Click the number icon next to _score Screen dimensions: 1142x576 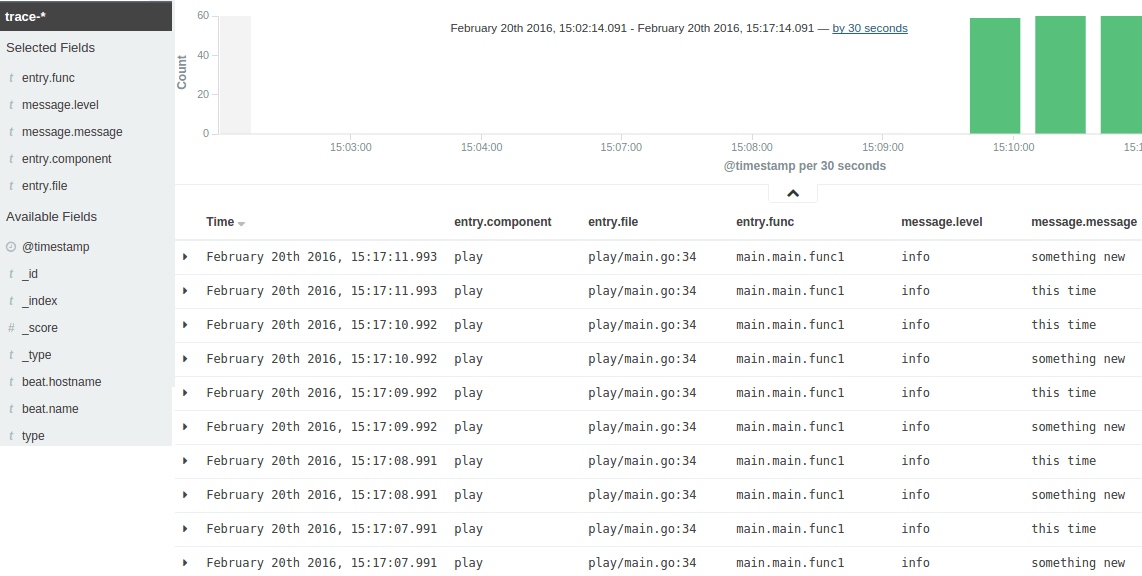[11, 327]
